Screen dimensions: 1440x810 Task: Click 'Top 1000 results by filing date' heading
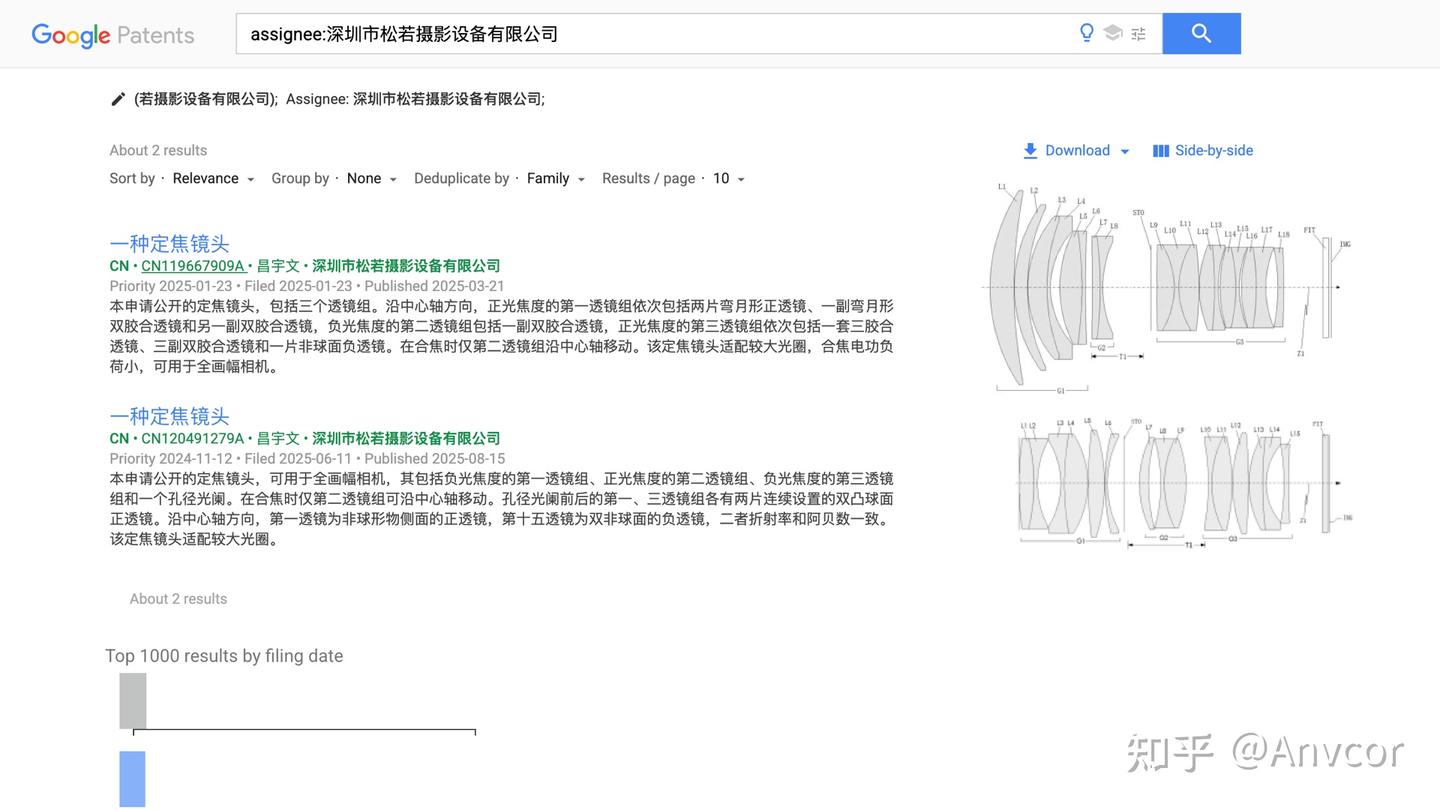[x=224, y=656]
